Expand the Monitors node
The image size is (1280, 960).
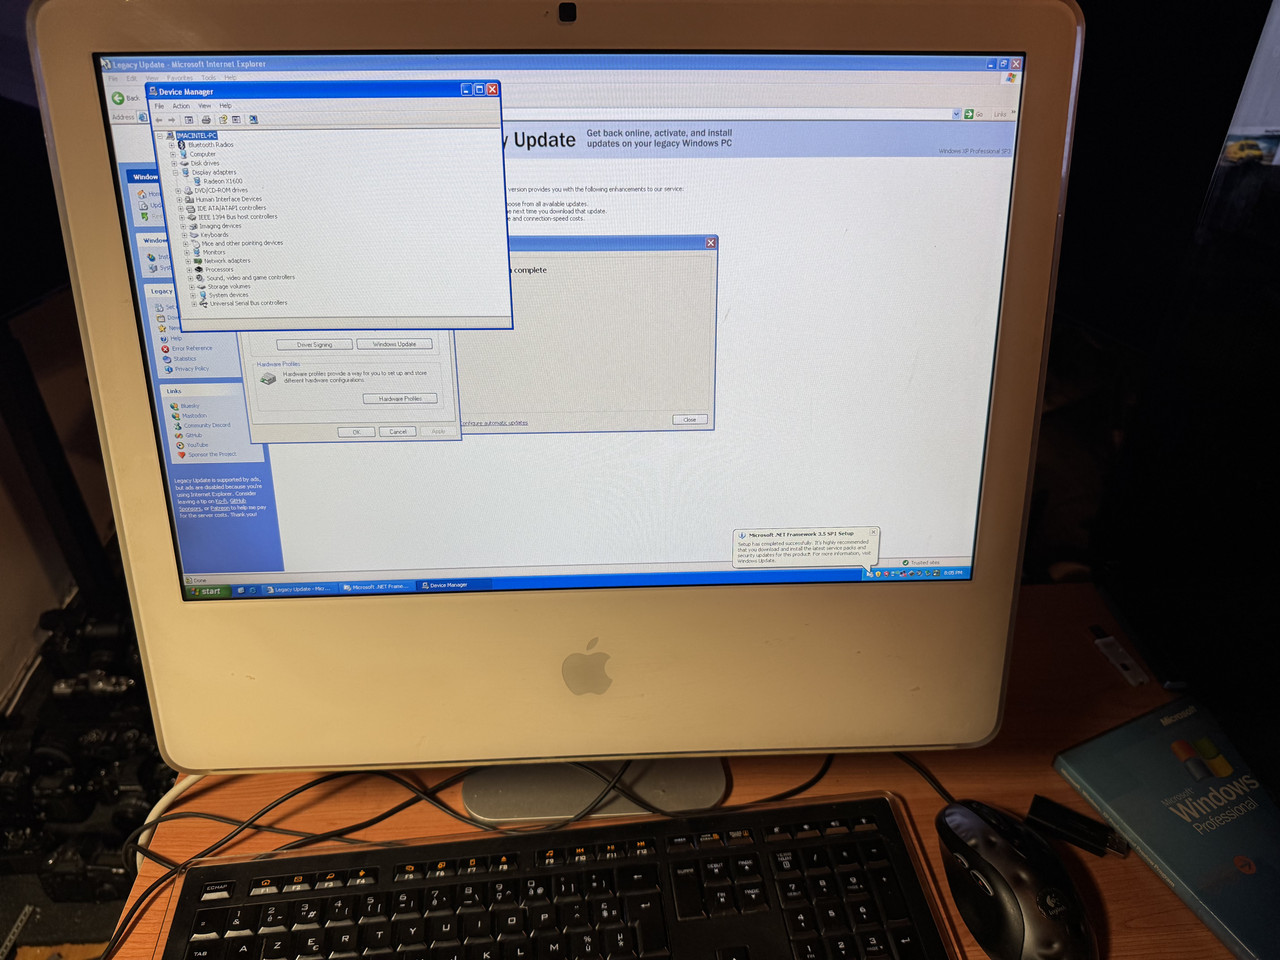(x=187, y=252)
